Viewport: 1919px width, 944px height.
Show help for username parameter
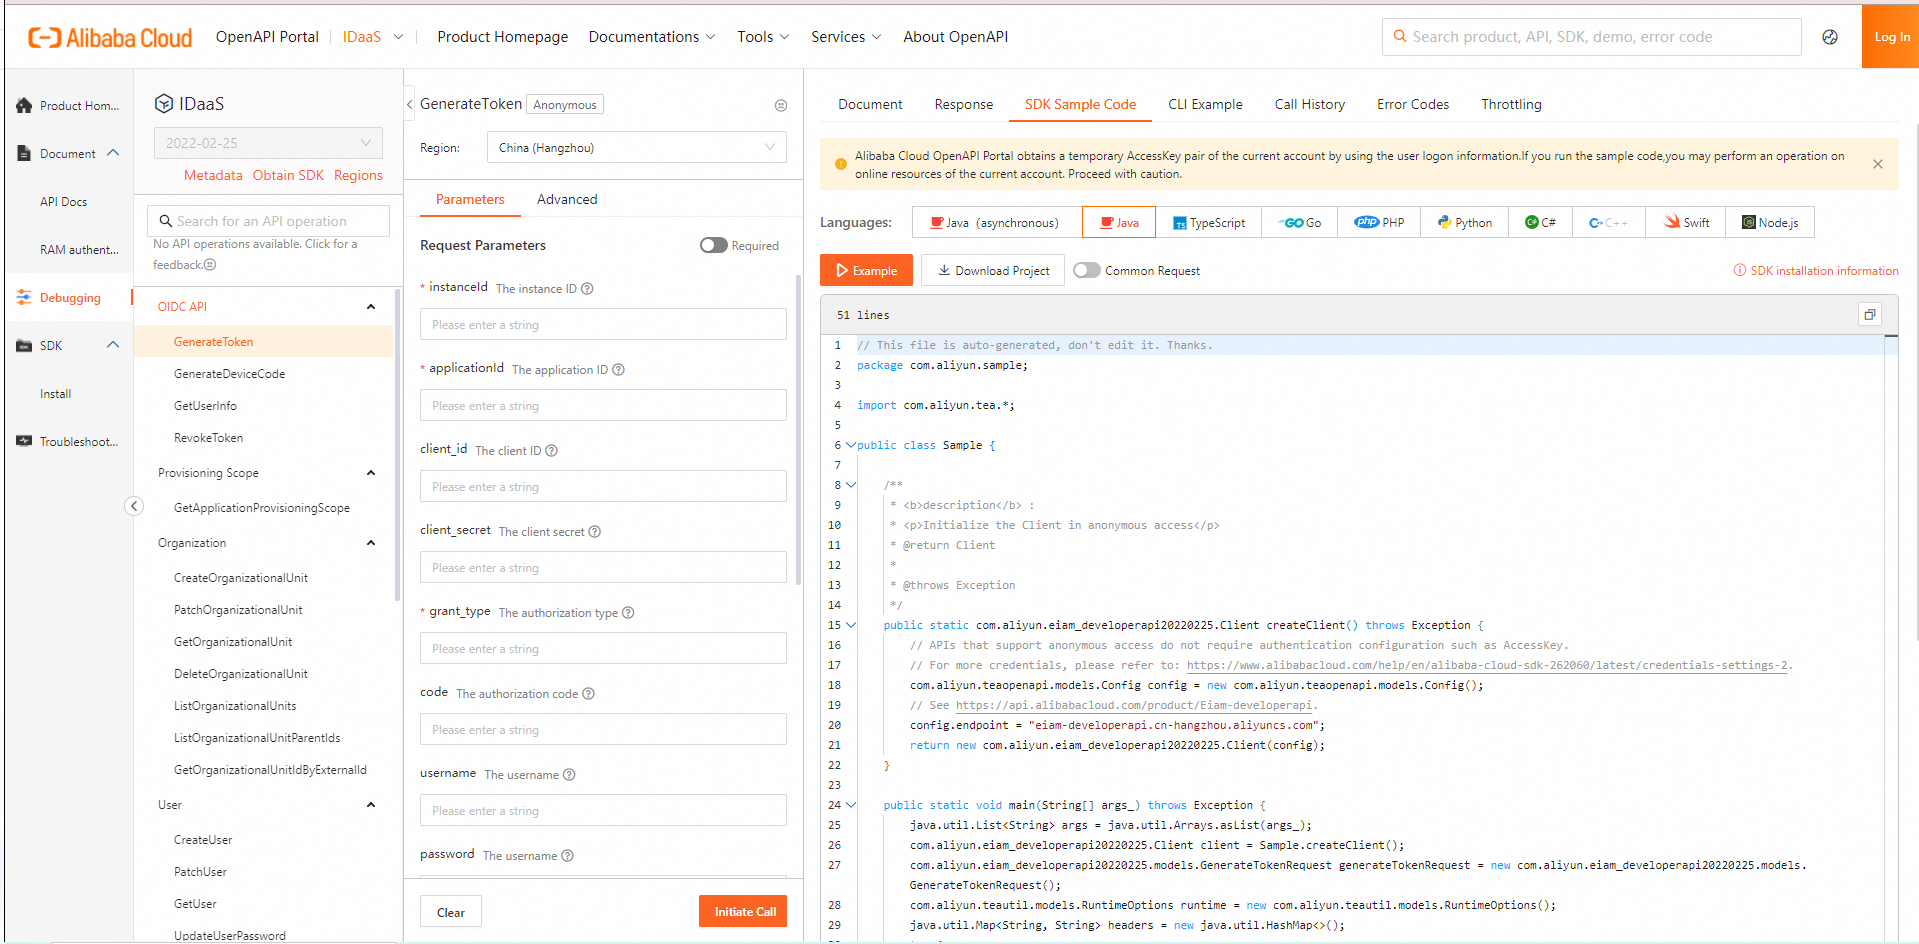569,775
